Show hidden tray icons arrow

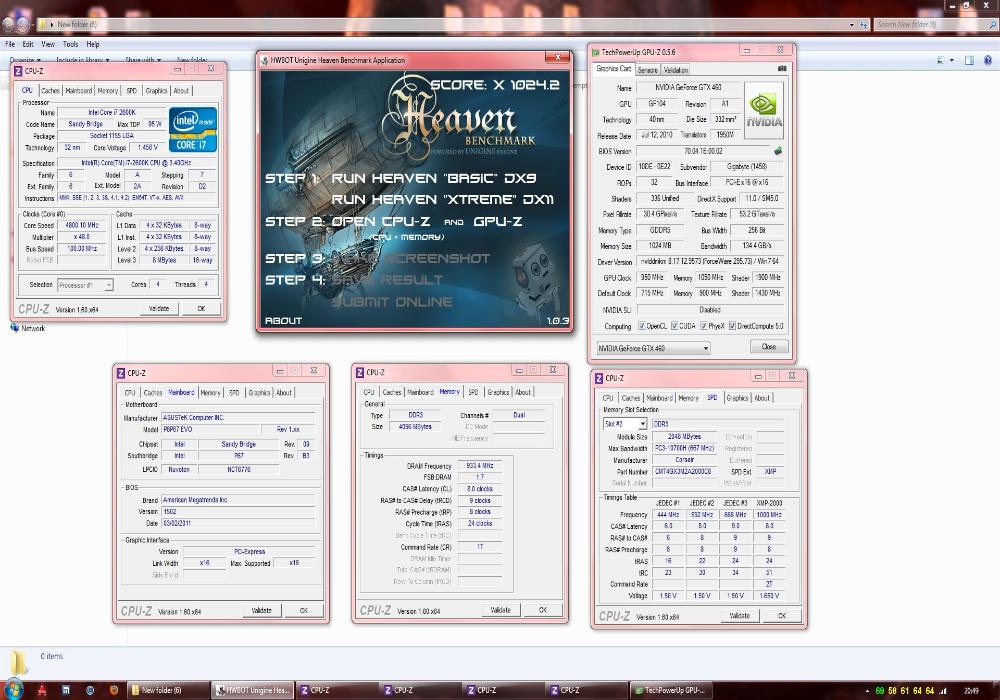[x=867, y=690]
